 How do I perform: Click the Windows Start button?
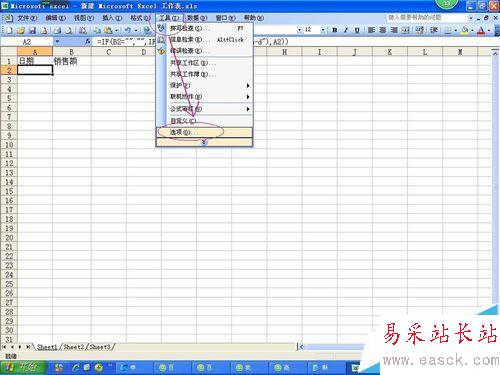[23, 368]
